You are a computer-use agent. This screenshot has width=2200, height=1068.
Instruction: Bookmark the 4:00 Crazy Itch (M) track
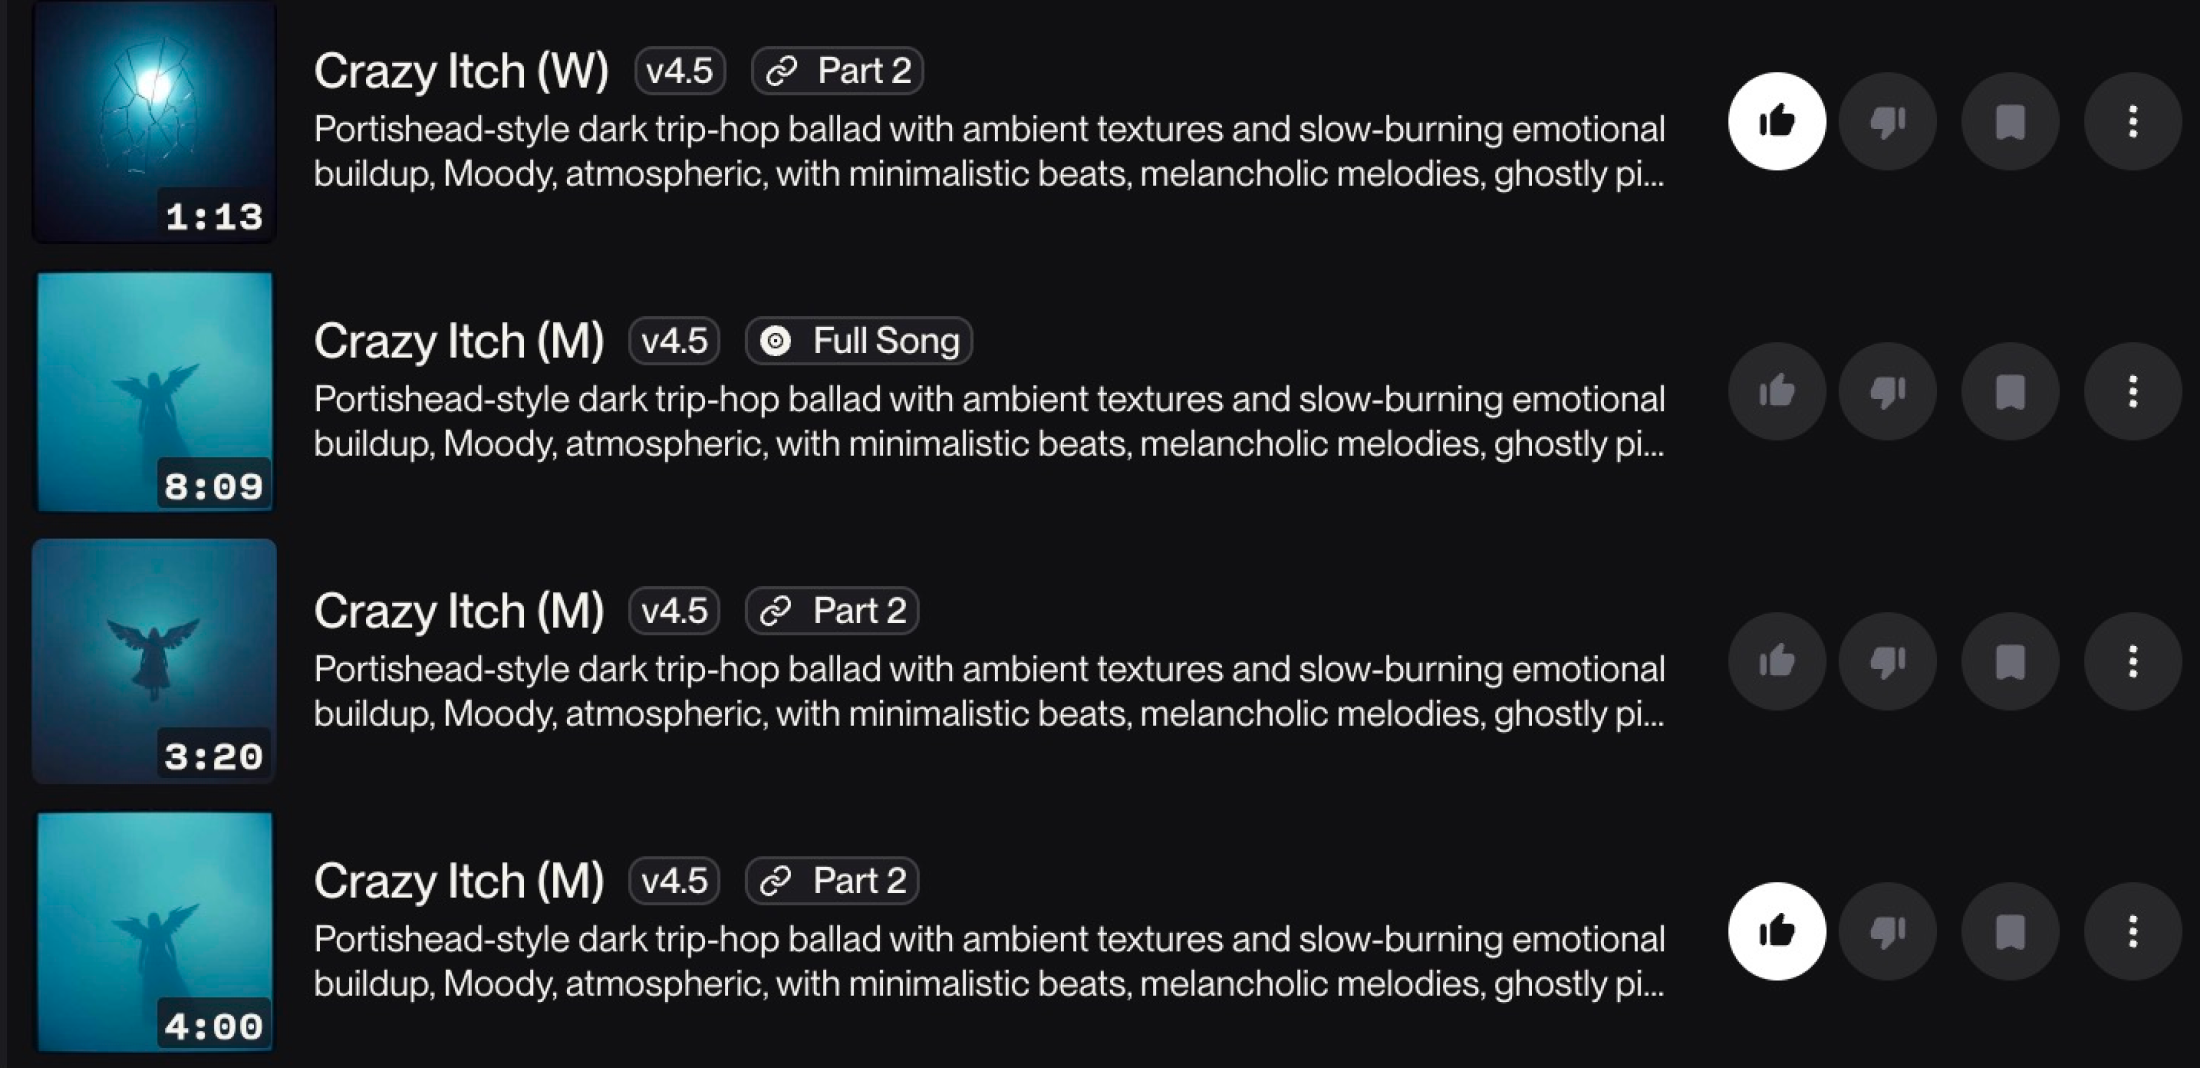[x=2010, y=931]
